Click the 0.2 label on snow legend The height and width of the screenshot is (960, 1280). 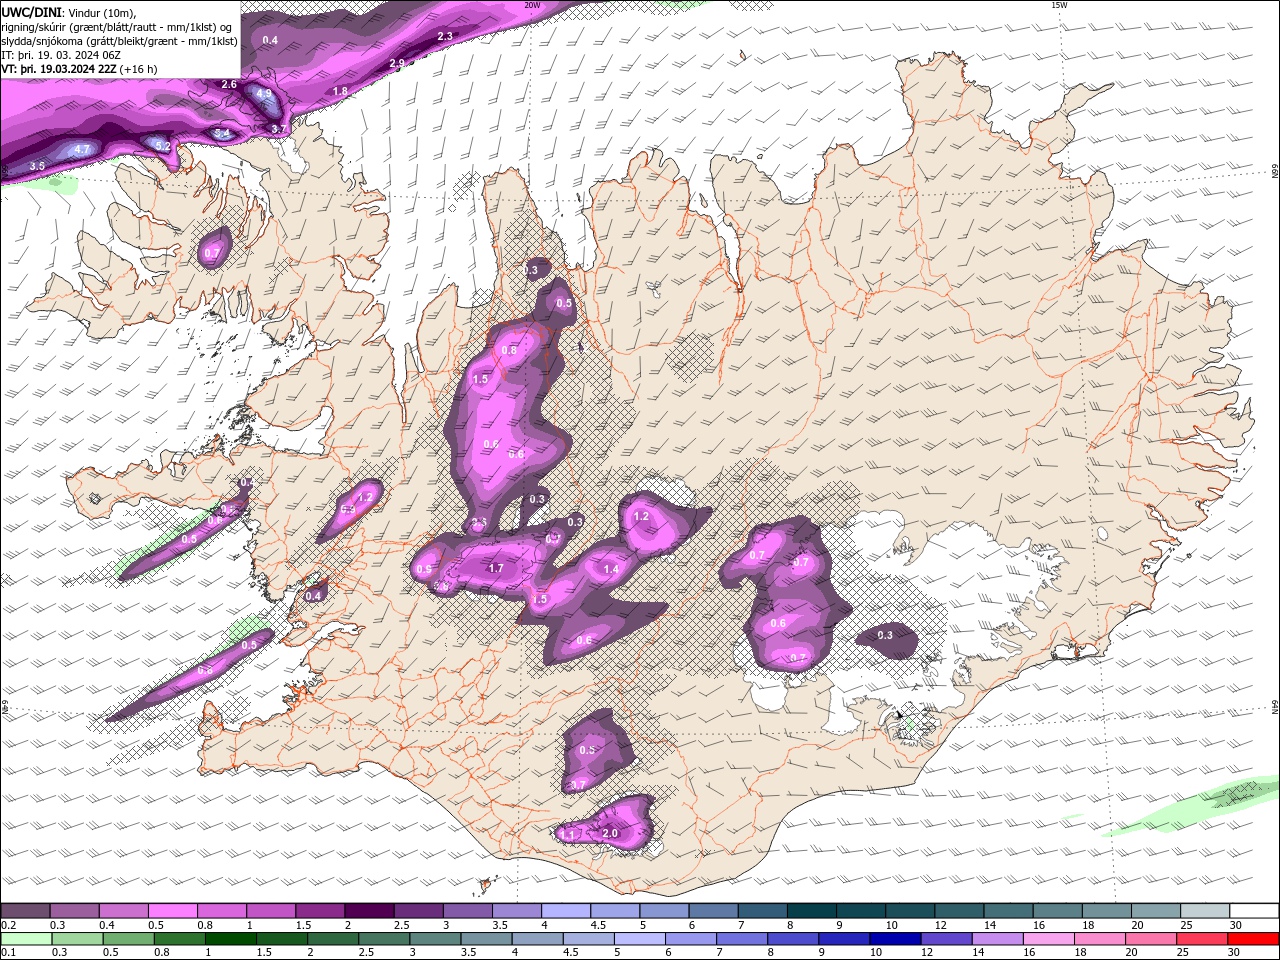[x=7, y=925]
